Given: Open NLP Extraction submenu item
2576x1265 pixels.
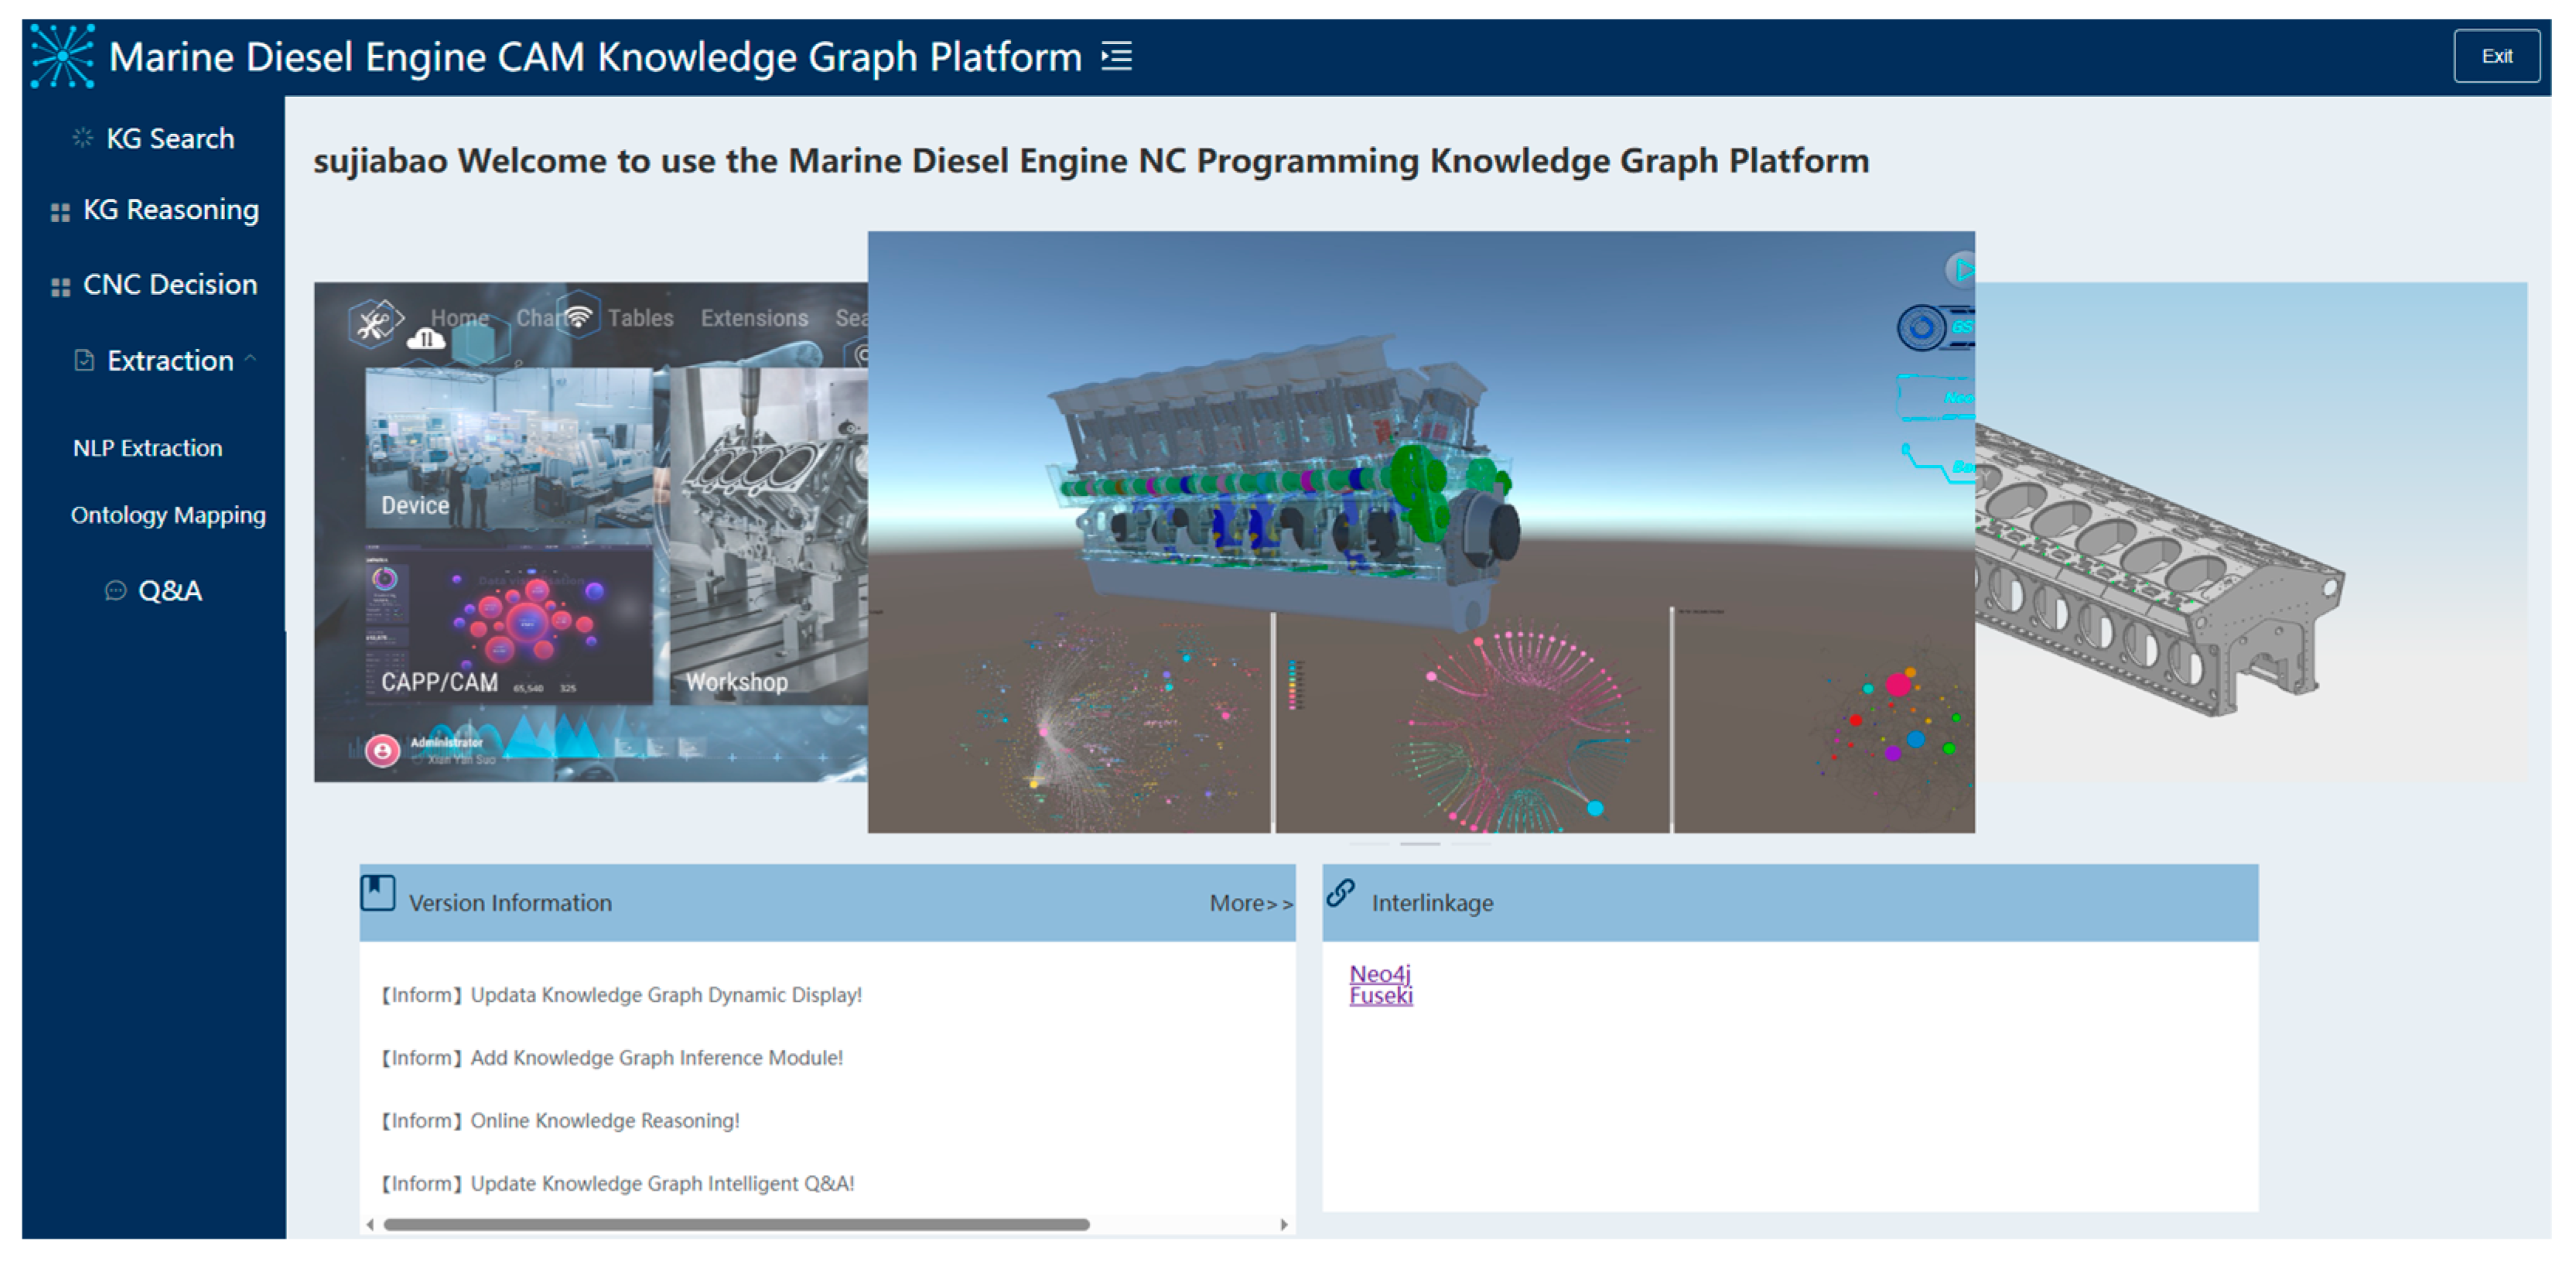Looking at the screenshot, I should point(148,448).
